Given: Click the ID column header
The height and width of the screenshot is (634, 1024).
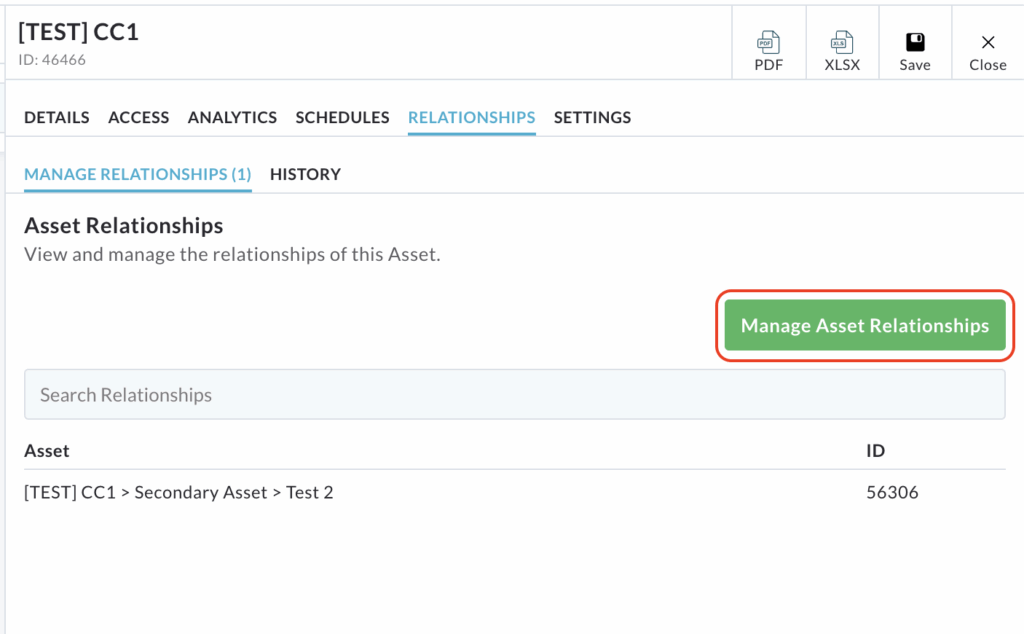Looking at the screenshot, I should tap(875, 451).
